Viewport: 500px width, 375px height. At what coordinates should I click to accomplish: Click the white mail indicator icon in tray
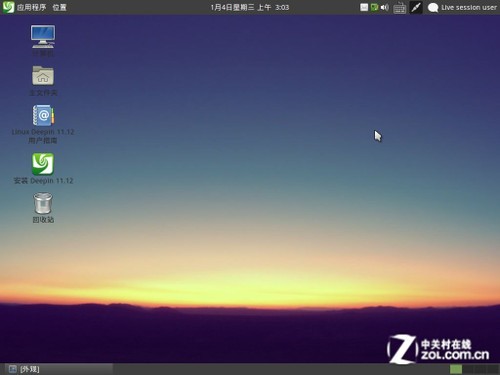pyautogui.click(x=364, y=7)
